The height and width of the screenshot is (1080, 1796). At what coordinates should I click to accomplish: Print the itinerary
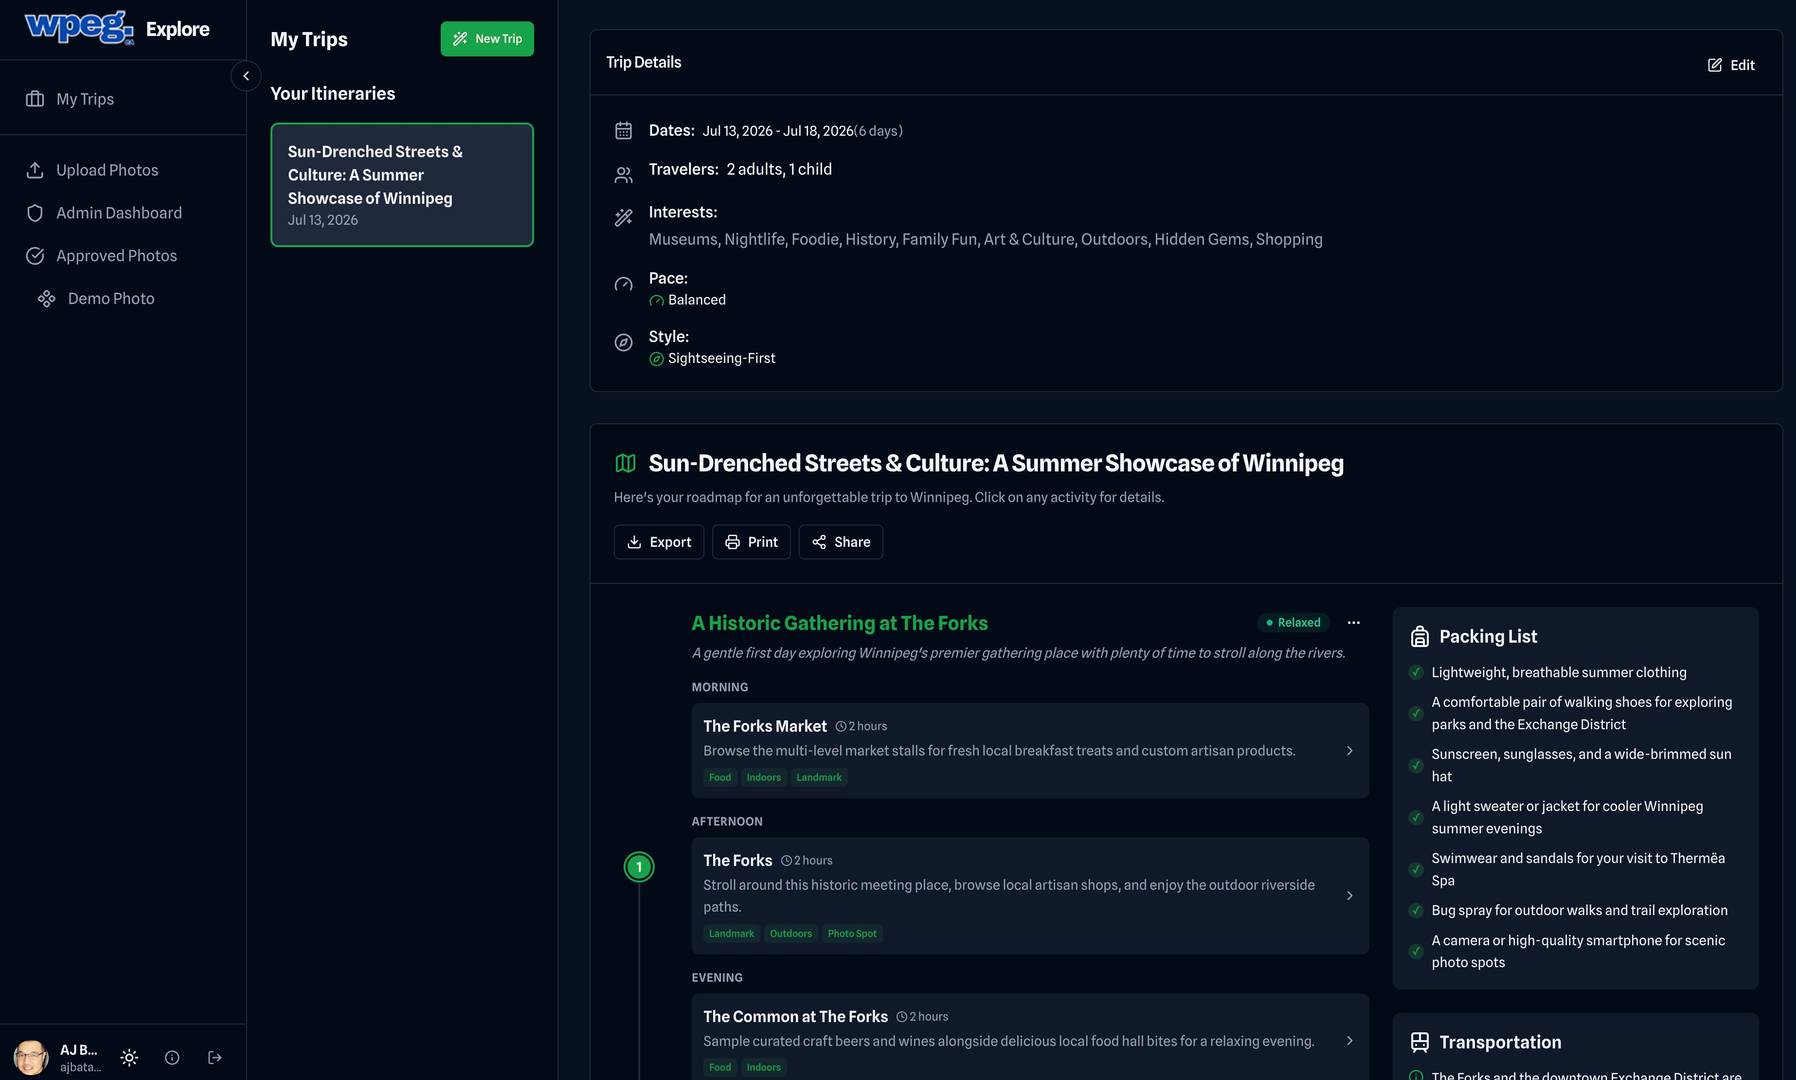tap(751, 542)
